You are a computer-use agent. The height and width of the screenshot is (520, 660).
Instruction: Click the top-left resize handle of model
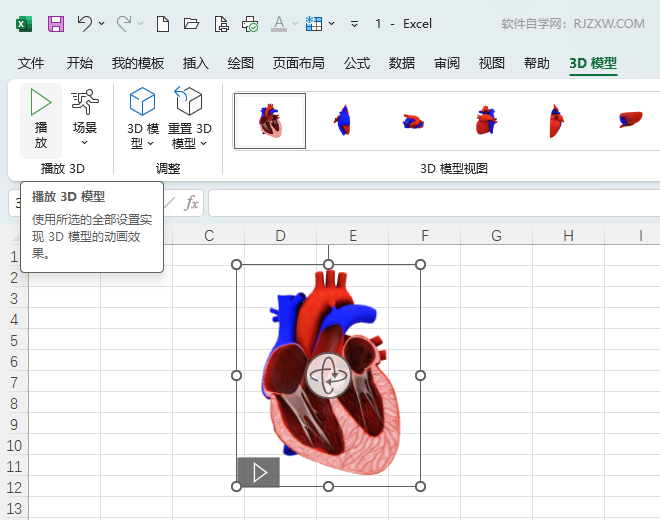(237, 264)
